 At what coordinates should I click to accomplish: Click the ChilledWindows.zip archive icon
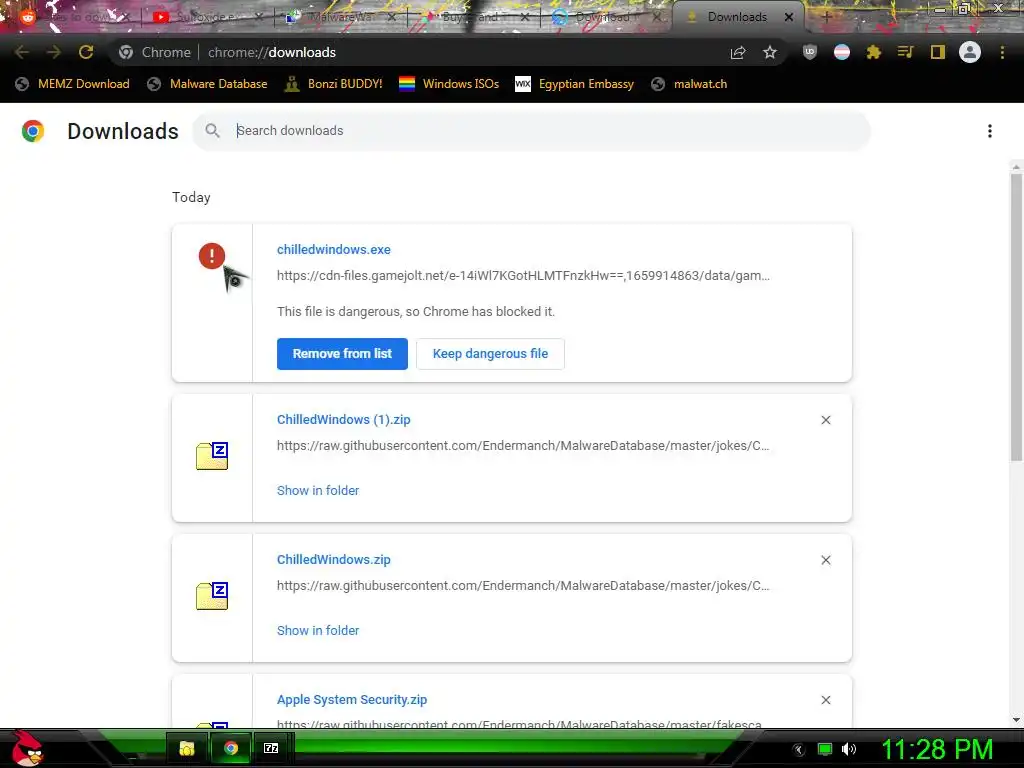[212, 596]
